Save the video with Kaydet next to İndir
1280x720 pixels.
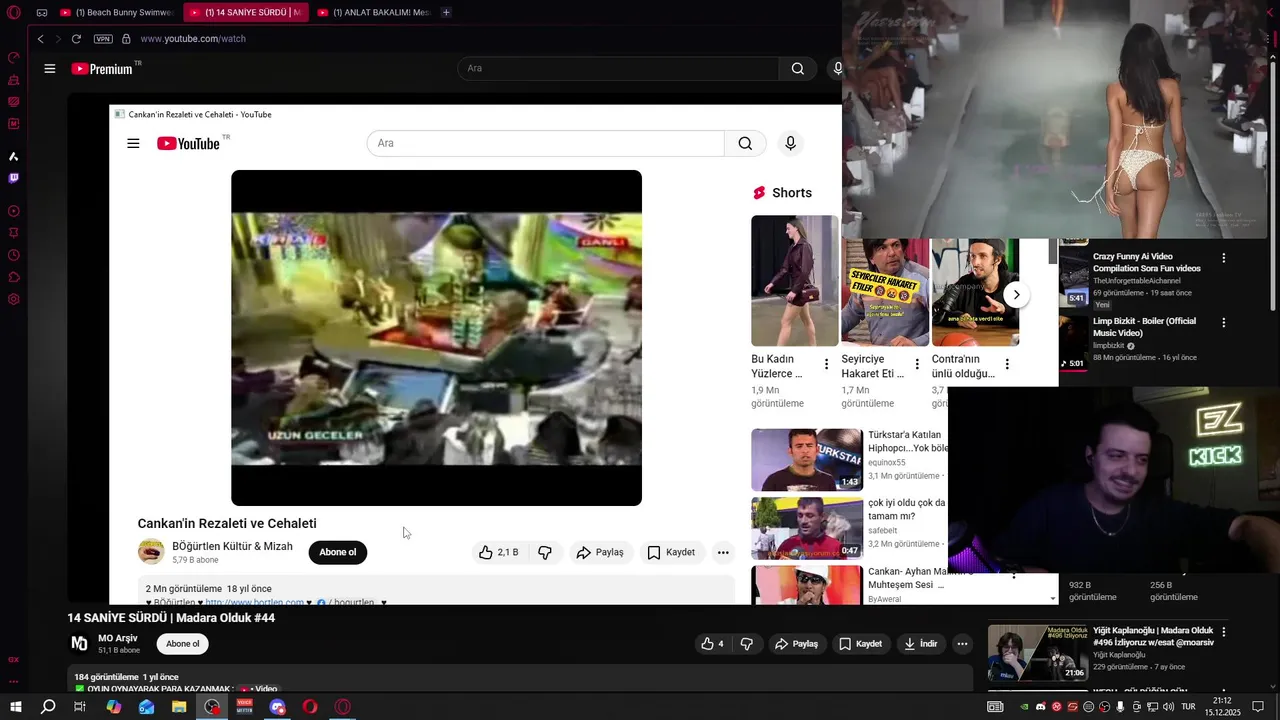tap(860, 644)
